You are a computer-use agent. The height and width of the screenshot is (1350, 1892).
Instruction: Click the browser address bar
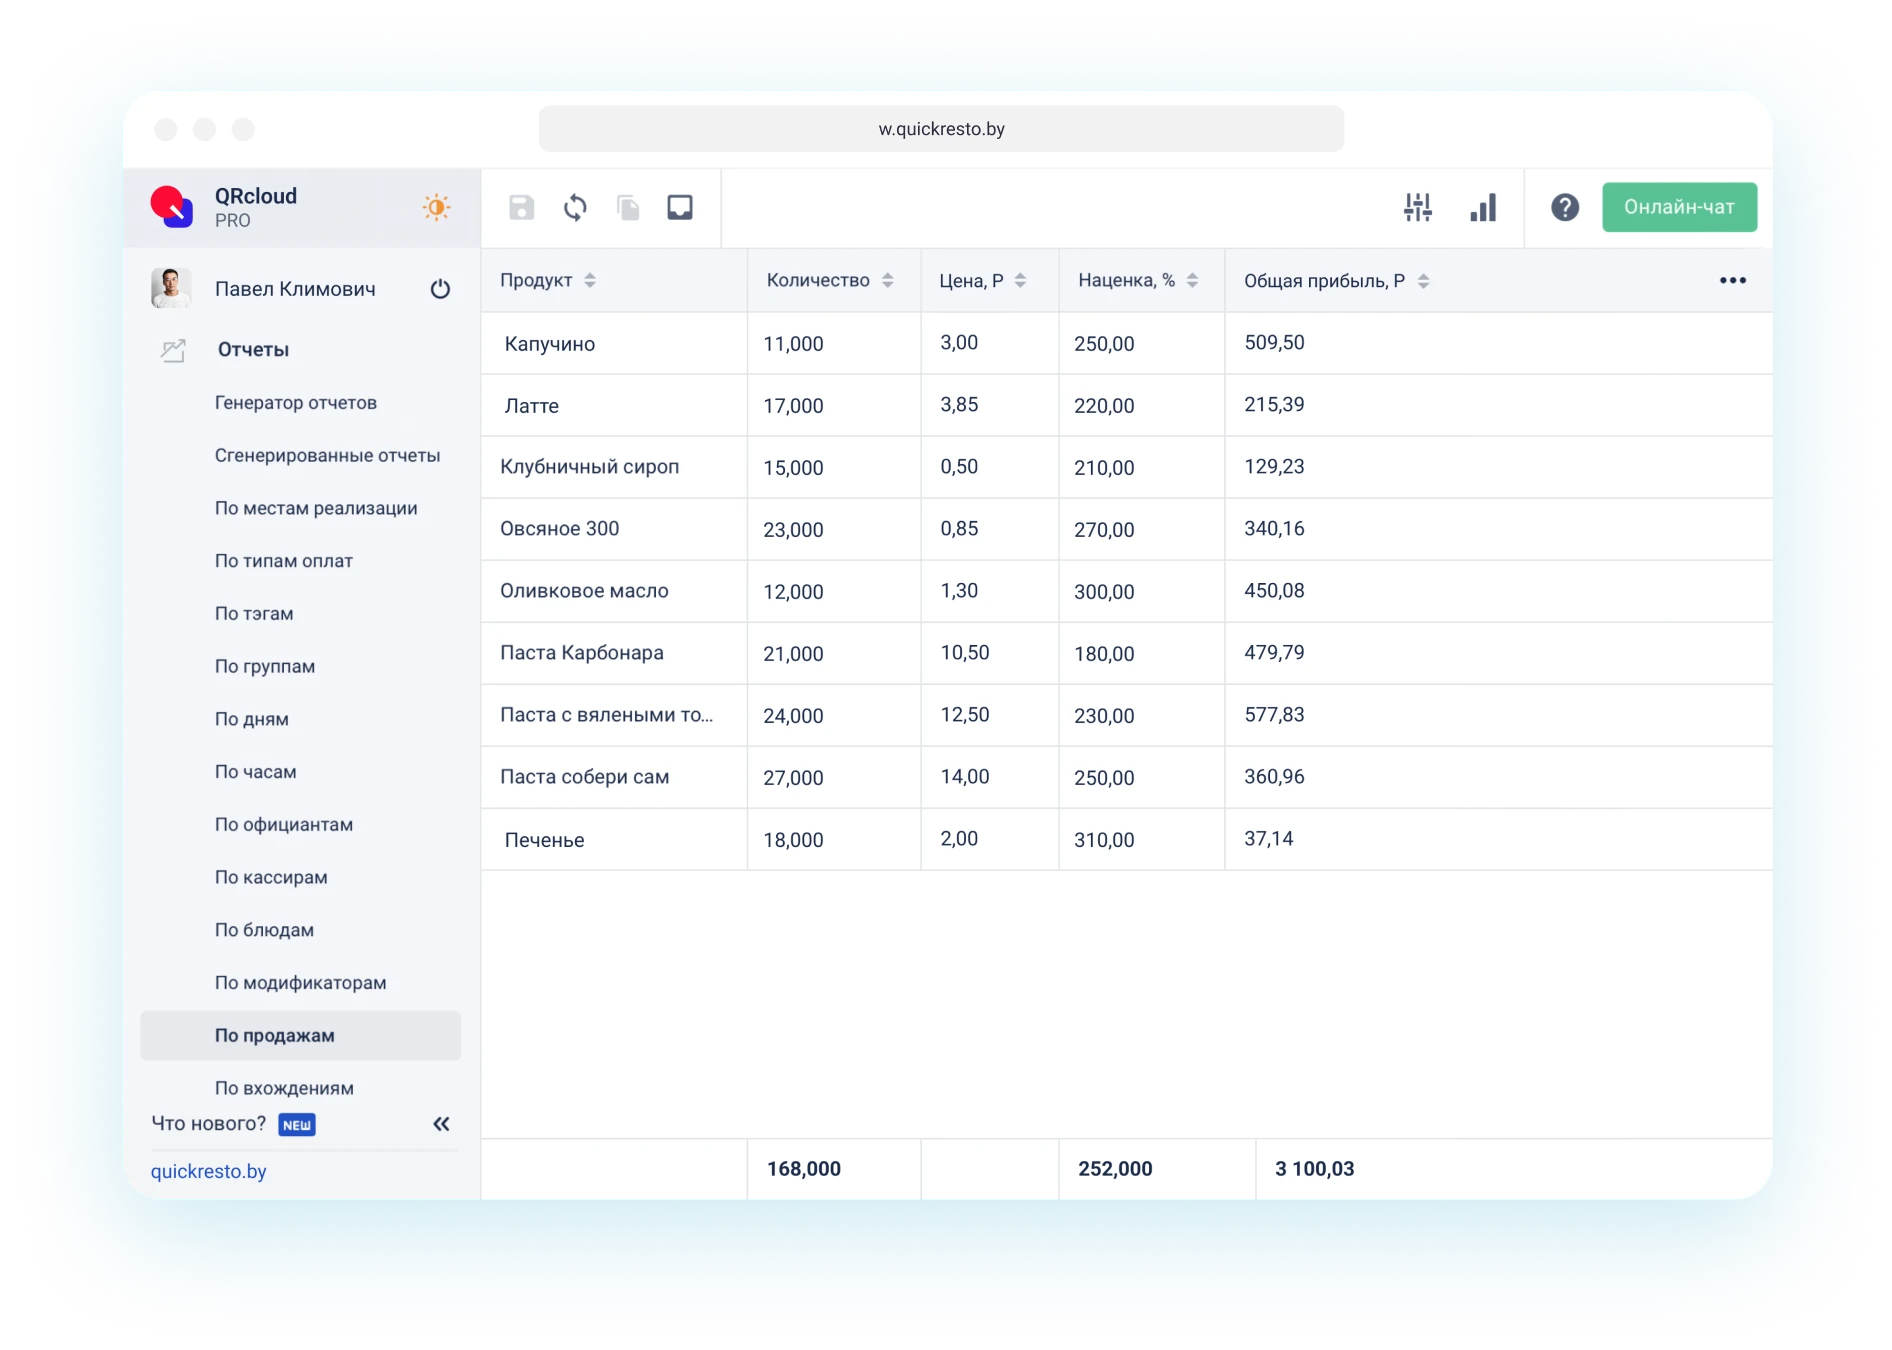(x=941, y=129)
